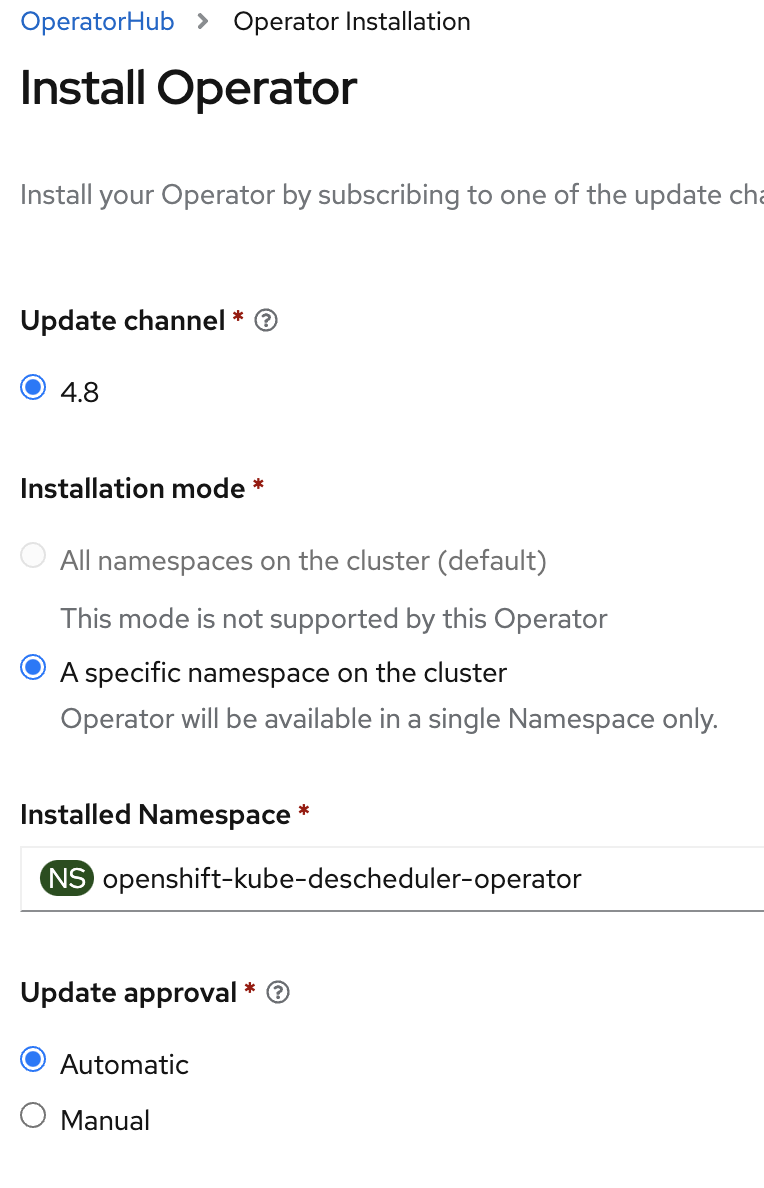Select a specific namespace installation mode
The width and height of the screenshot is (764, 1188).
click(x=33, y=668)
